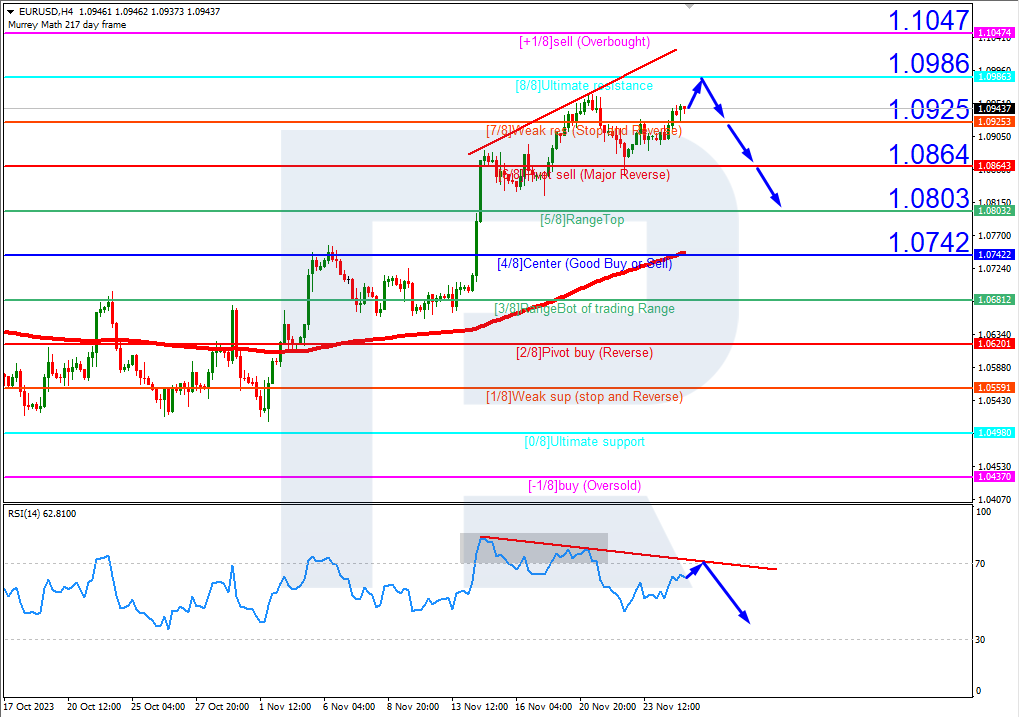Select the red 1.08643 price axis tag
This screenshot has height=717, width=1019.
tap(994, 166)
